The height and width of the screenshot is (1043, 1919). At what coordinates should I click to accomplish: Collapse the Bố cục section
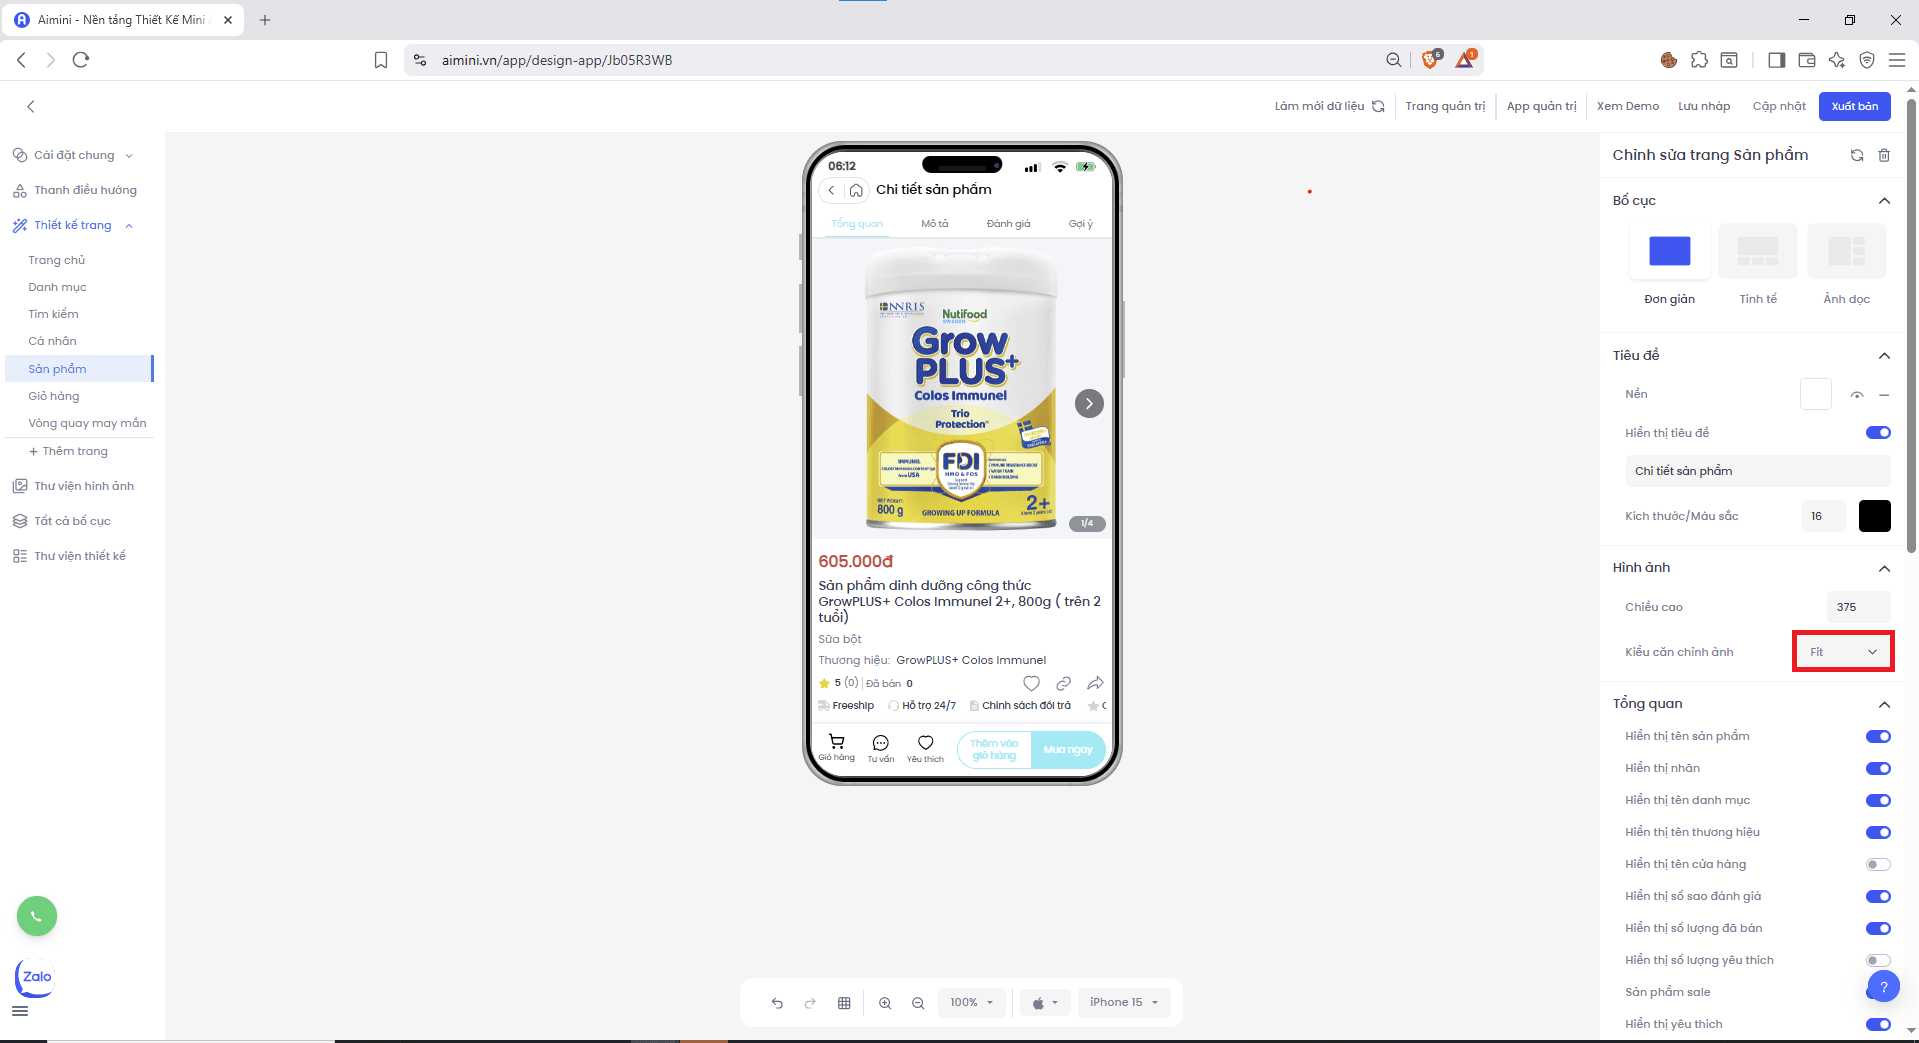click(x=1884, y=201)
